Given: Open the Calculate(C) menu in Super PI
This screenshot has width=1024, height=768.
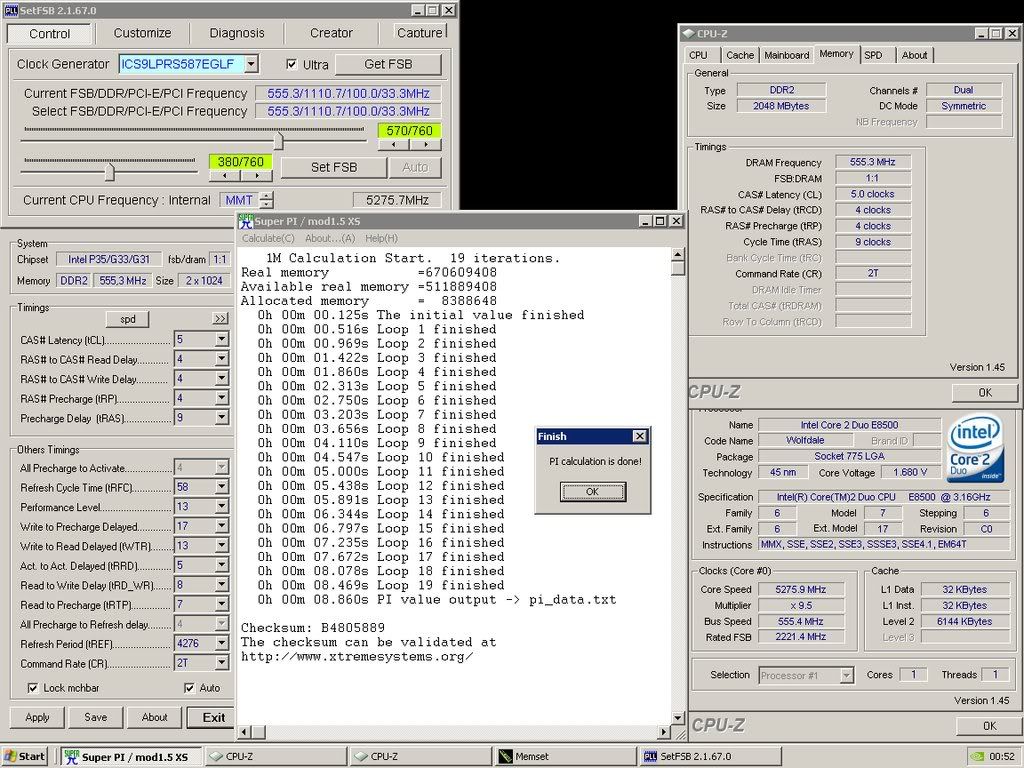Looking at the screenshot, I should coord(268,238).
